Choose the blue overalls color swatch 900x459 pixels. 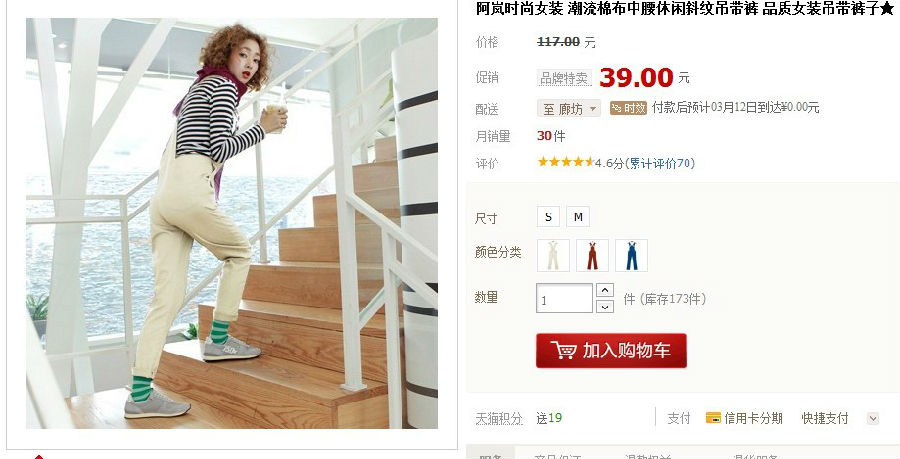pos(631,255)
